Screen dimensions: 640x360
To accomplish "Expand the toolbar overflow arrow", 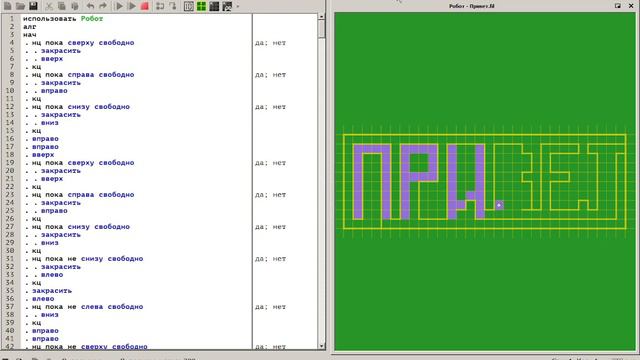I will pyautogui.click(x=238, y=7).
